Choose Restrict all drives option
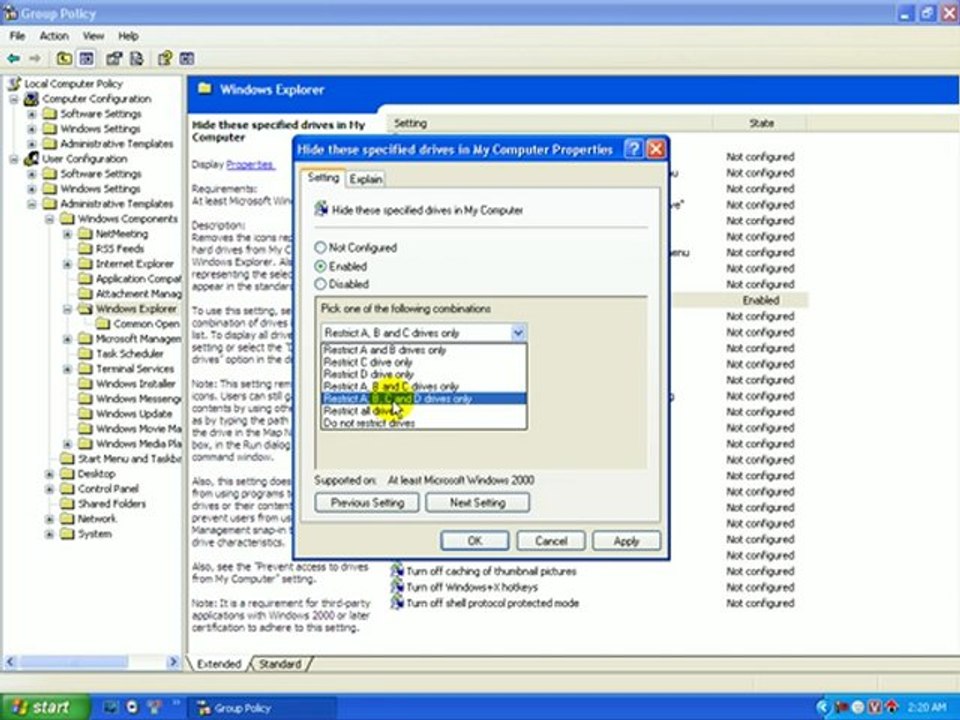Viewport: 960px width, 720px height. (x=423, y=411)
